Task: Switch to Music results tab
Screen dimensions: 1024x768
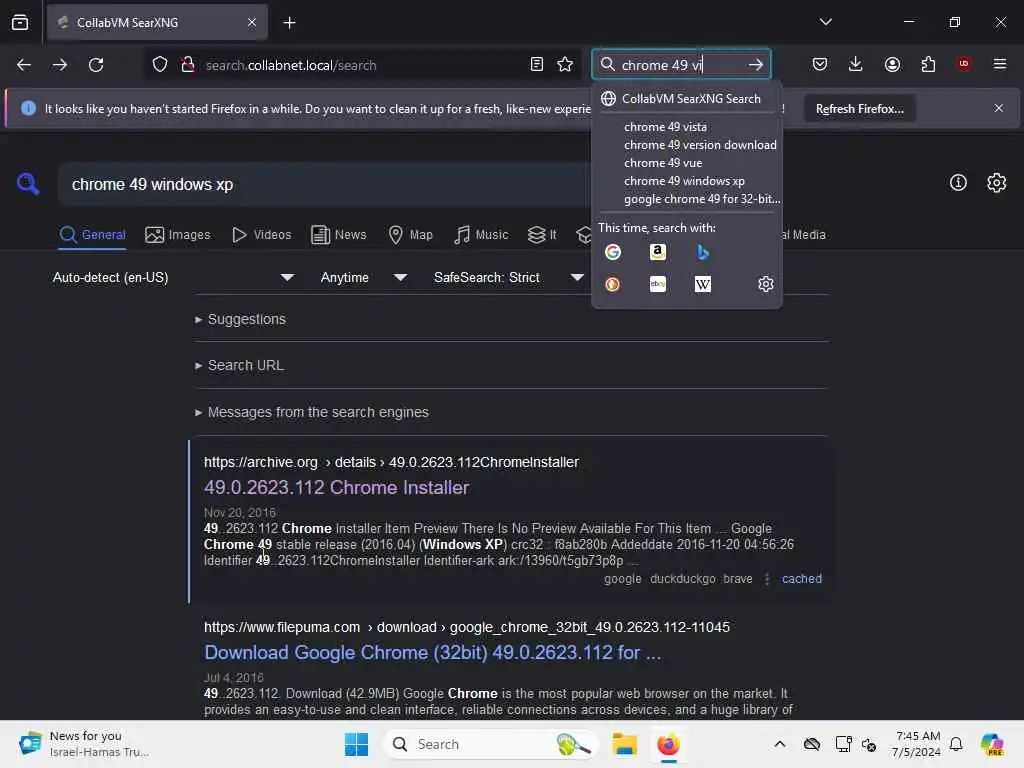Action: (x=481, y=235)
